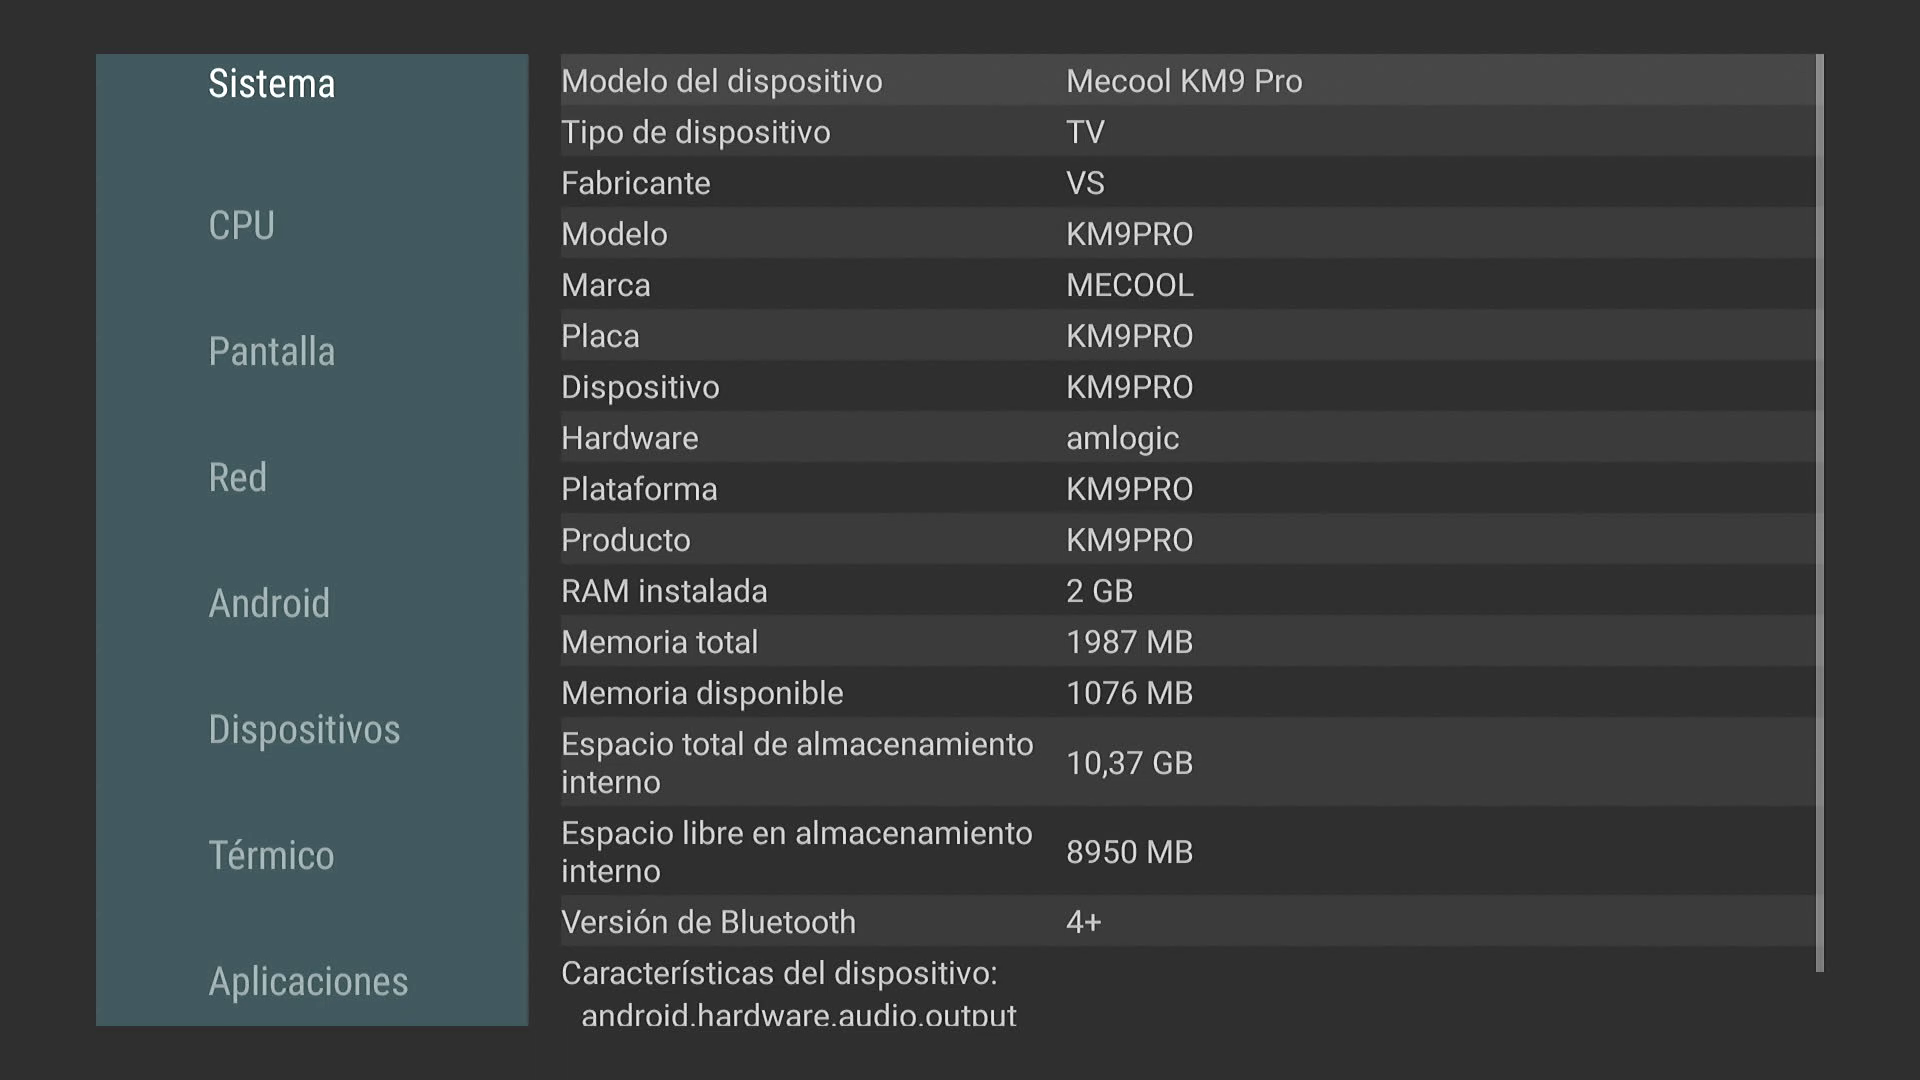Open the Aplicaciones section
Image resolution: width=1920 pixels, height=1080 pixels.
click(x=308, y=982)
